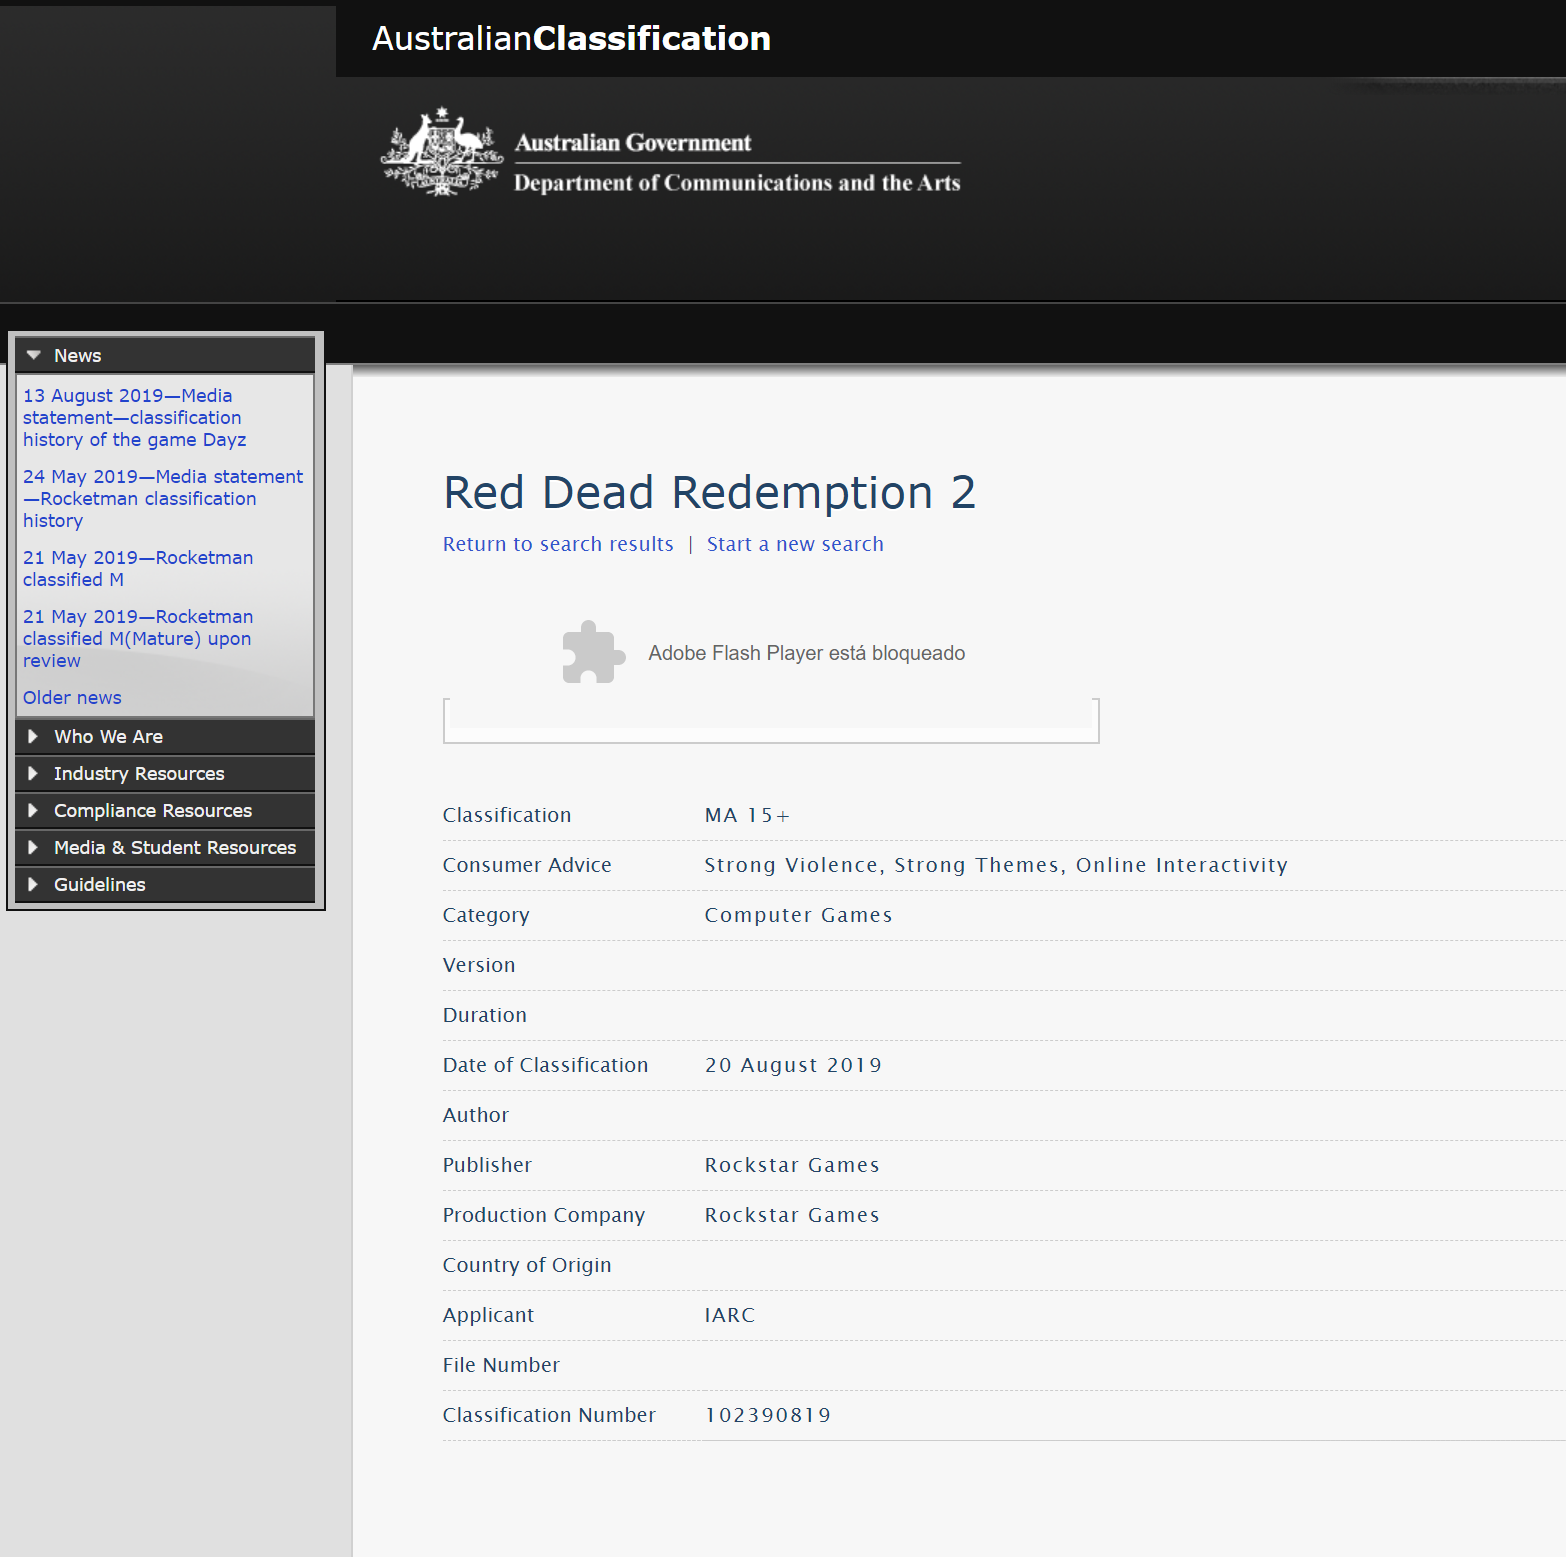
Task: Click the Return to search results link
Action: tap(558, 544)
